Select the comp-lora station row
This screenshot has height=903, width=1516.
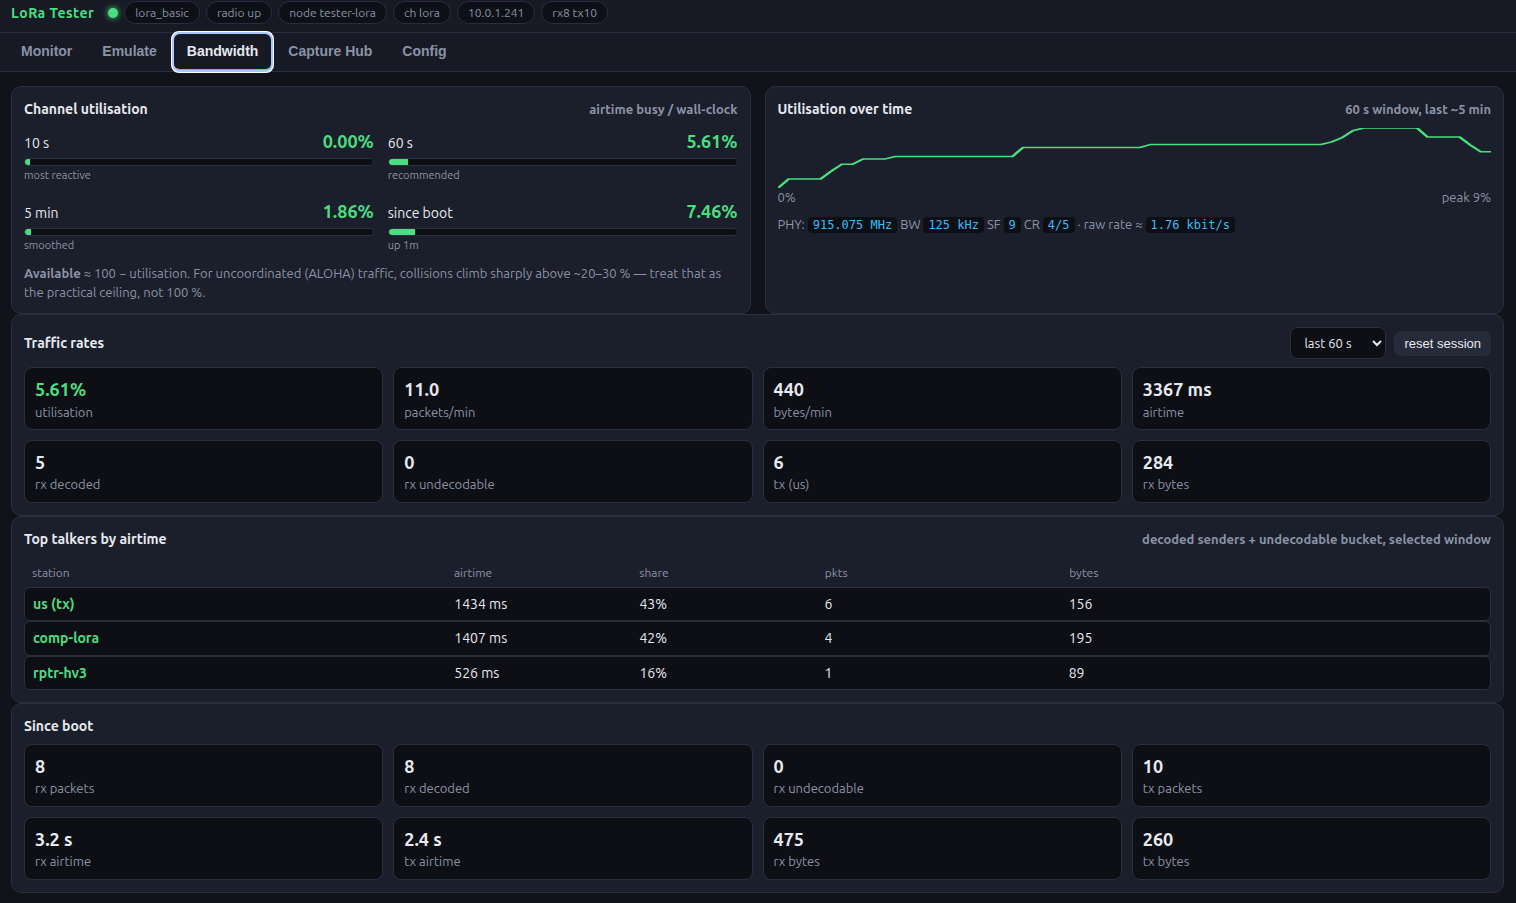tap(757, 638)
